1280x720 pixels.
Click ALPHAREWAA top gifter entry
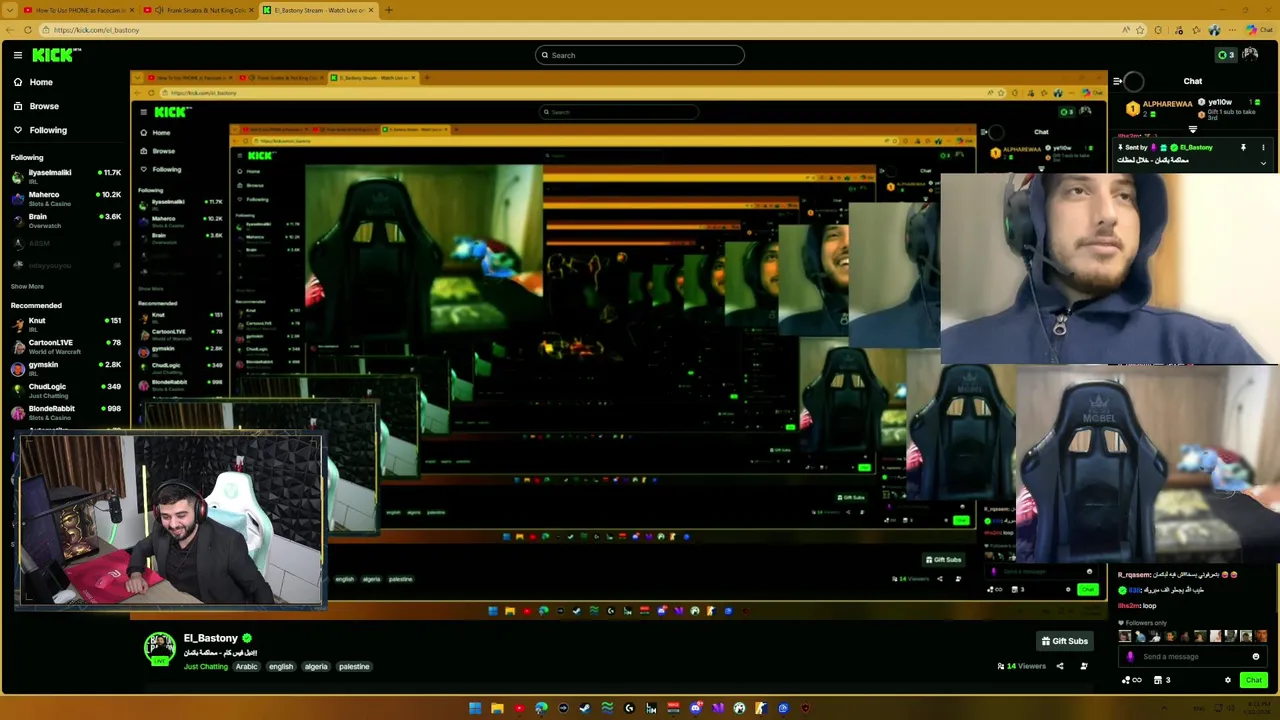click(1159, 107)
